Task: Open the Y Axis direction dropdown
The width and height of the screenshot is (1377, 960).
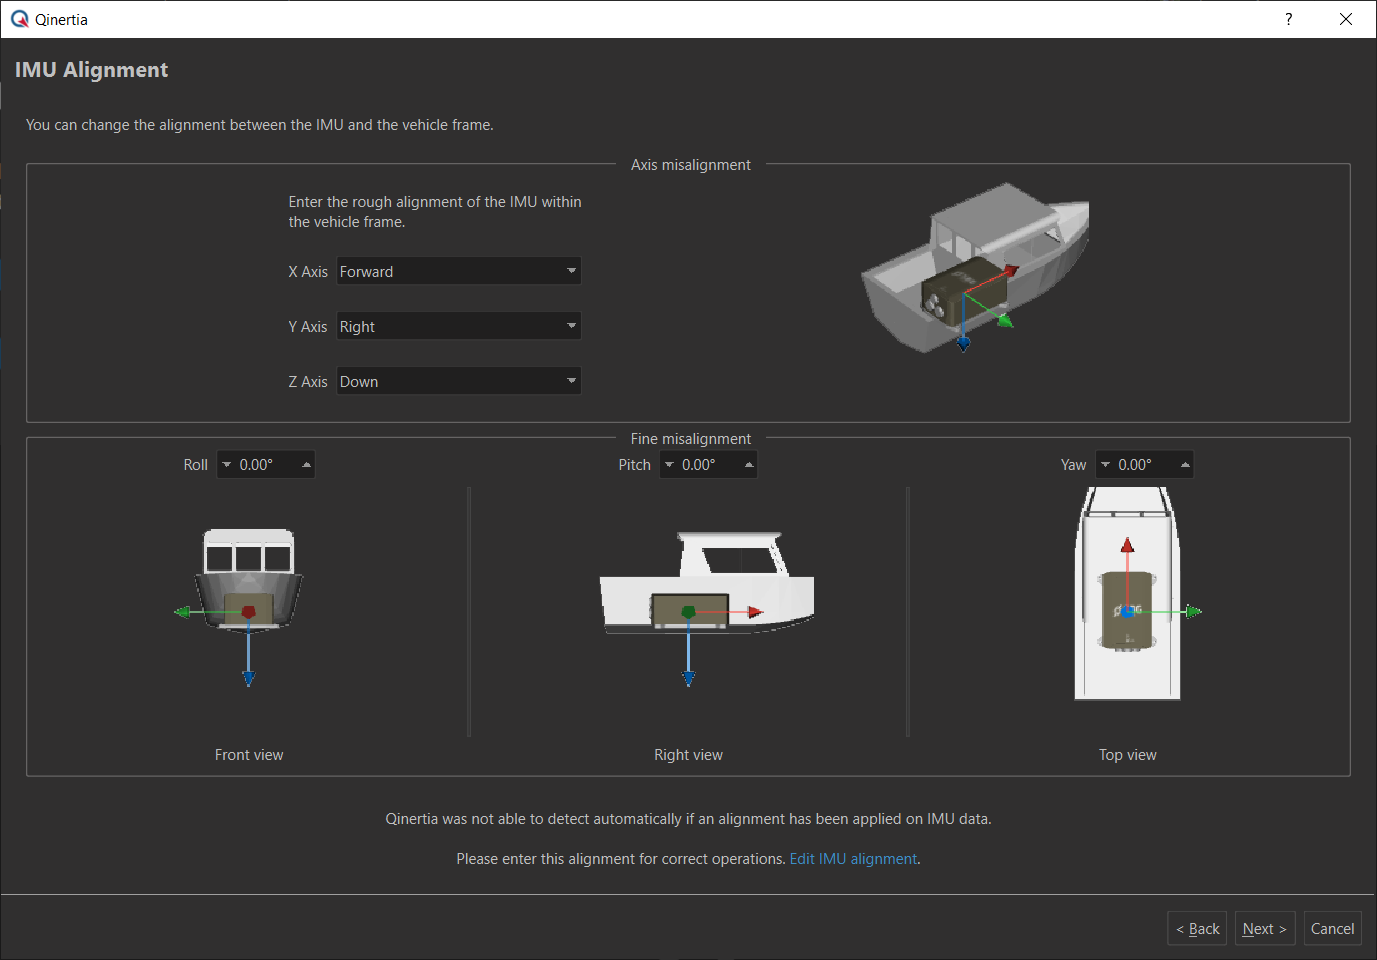Action: 459,326
